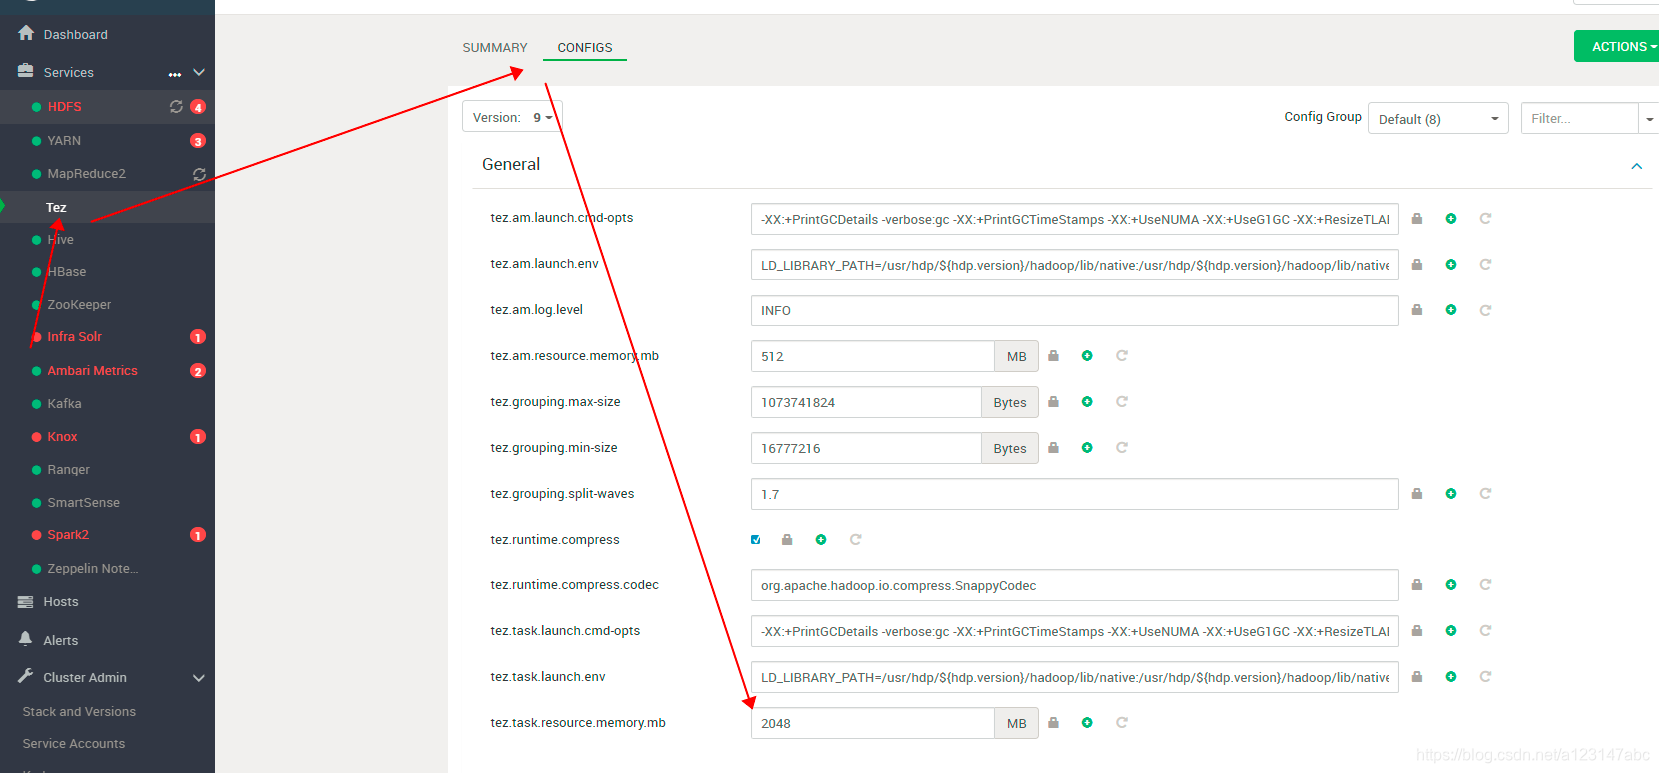Image resolution: width=1659 pixels, height=773 pixels.
Task: Click HDFS restart-required refresh icon
Action: (x=176, y=106)
